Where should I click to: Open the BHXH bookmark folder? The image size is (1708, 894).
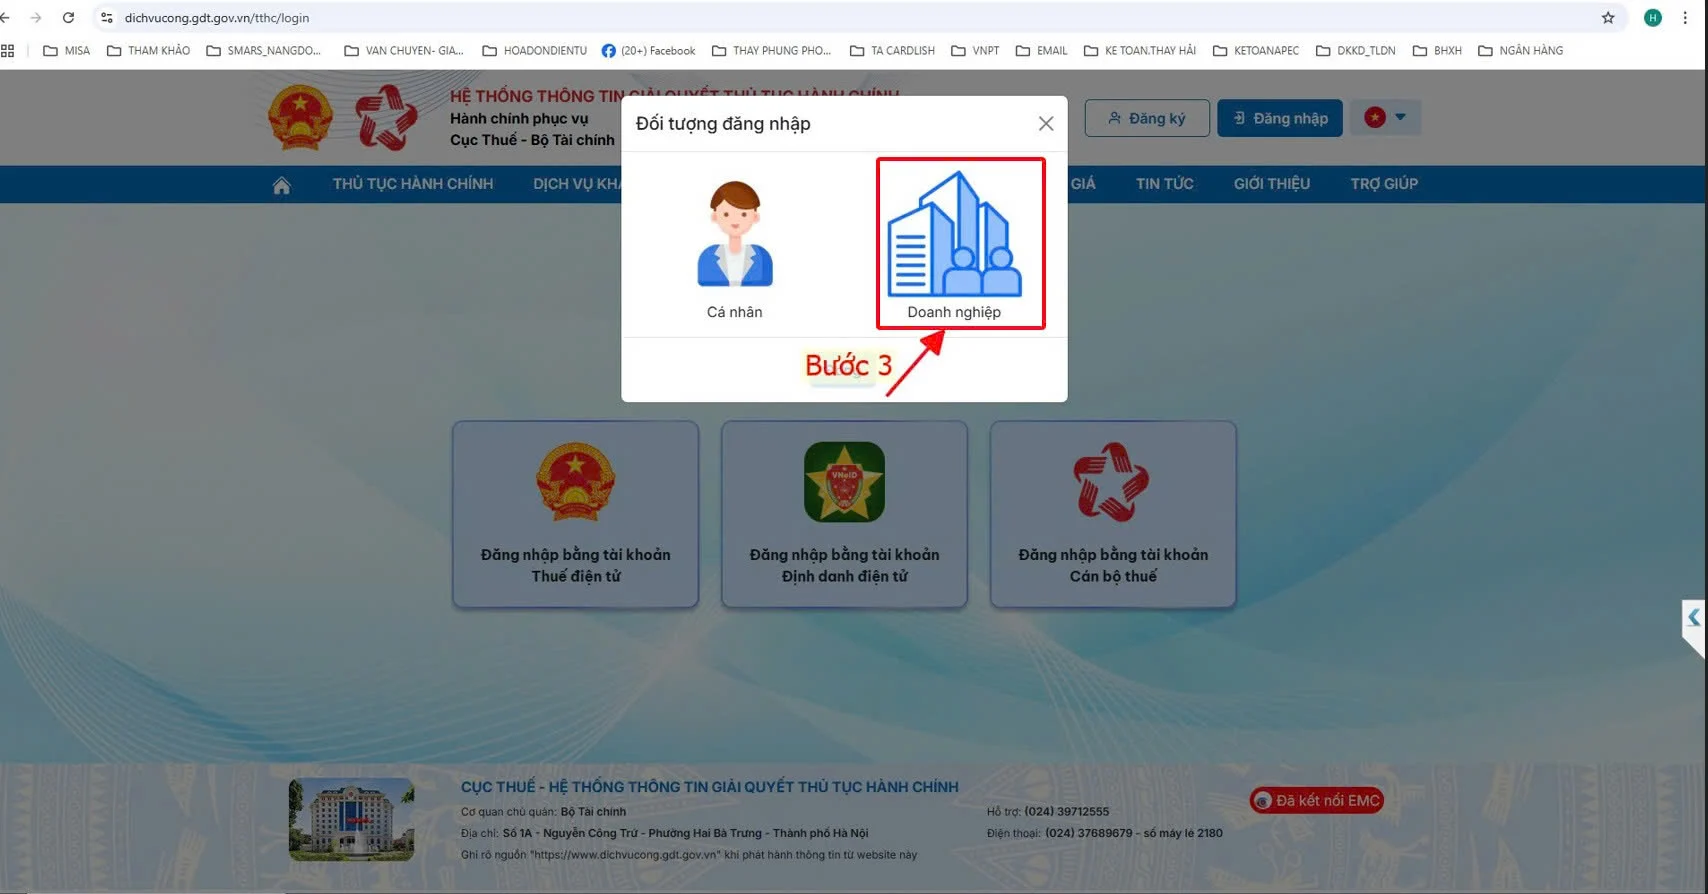(1437, 50)
